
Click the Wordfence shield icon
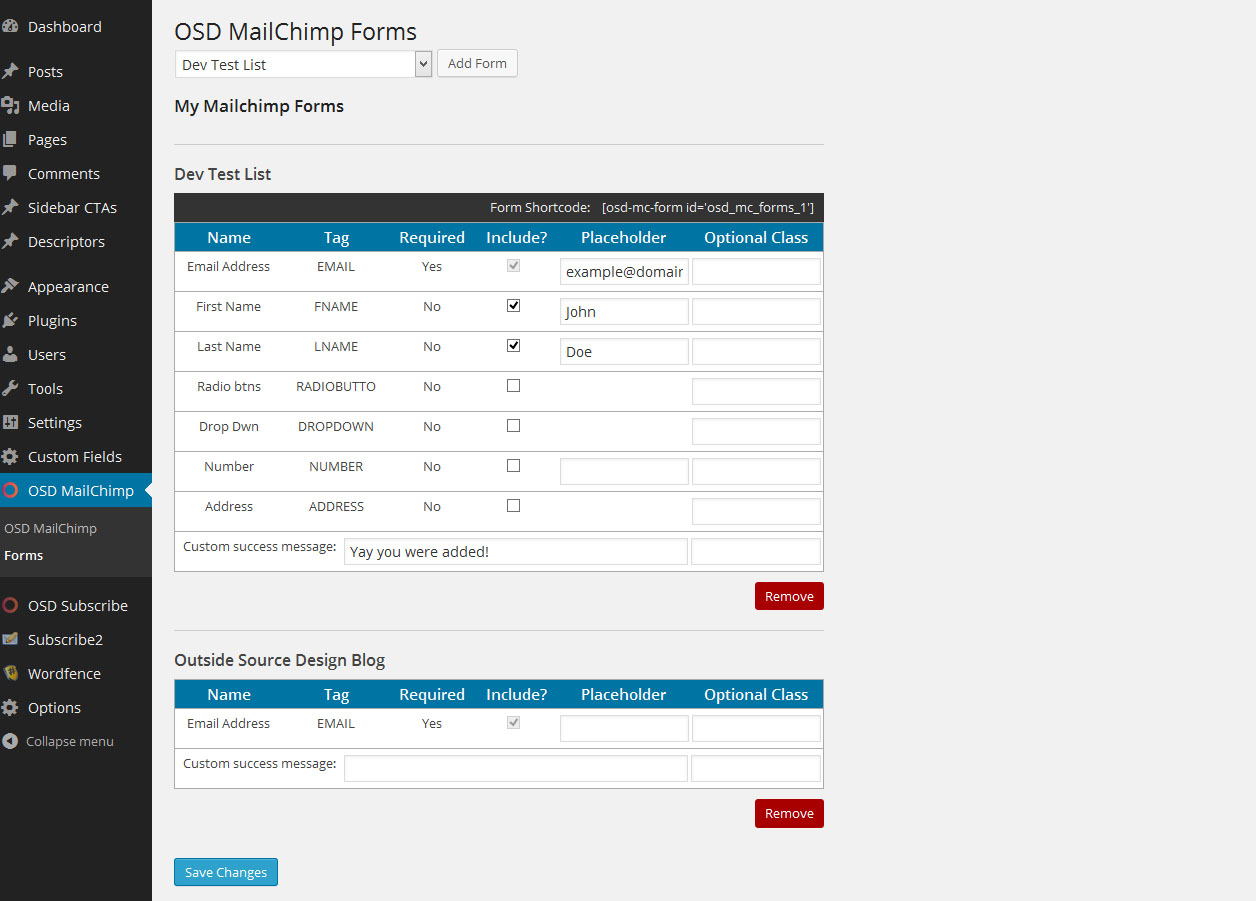coord(10,674)
